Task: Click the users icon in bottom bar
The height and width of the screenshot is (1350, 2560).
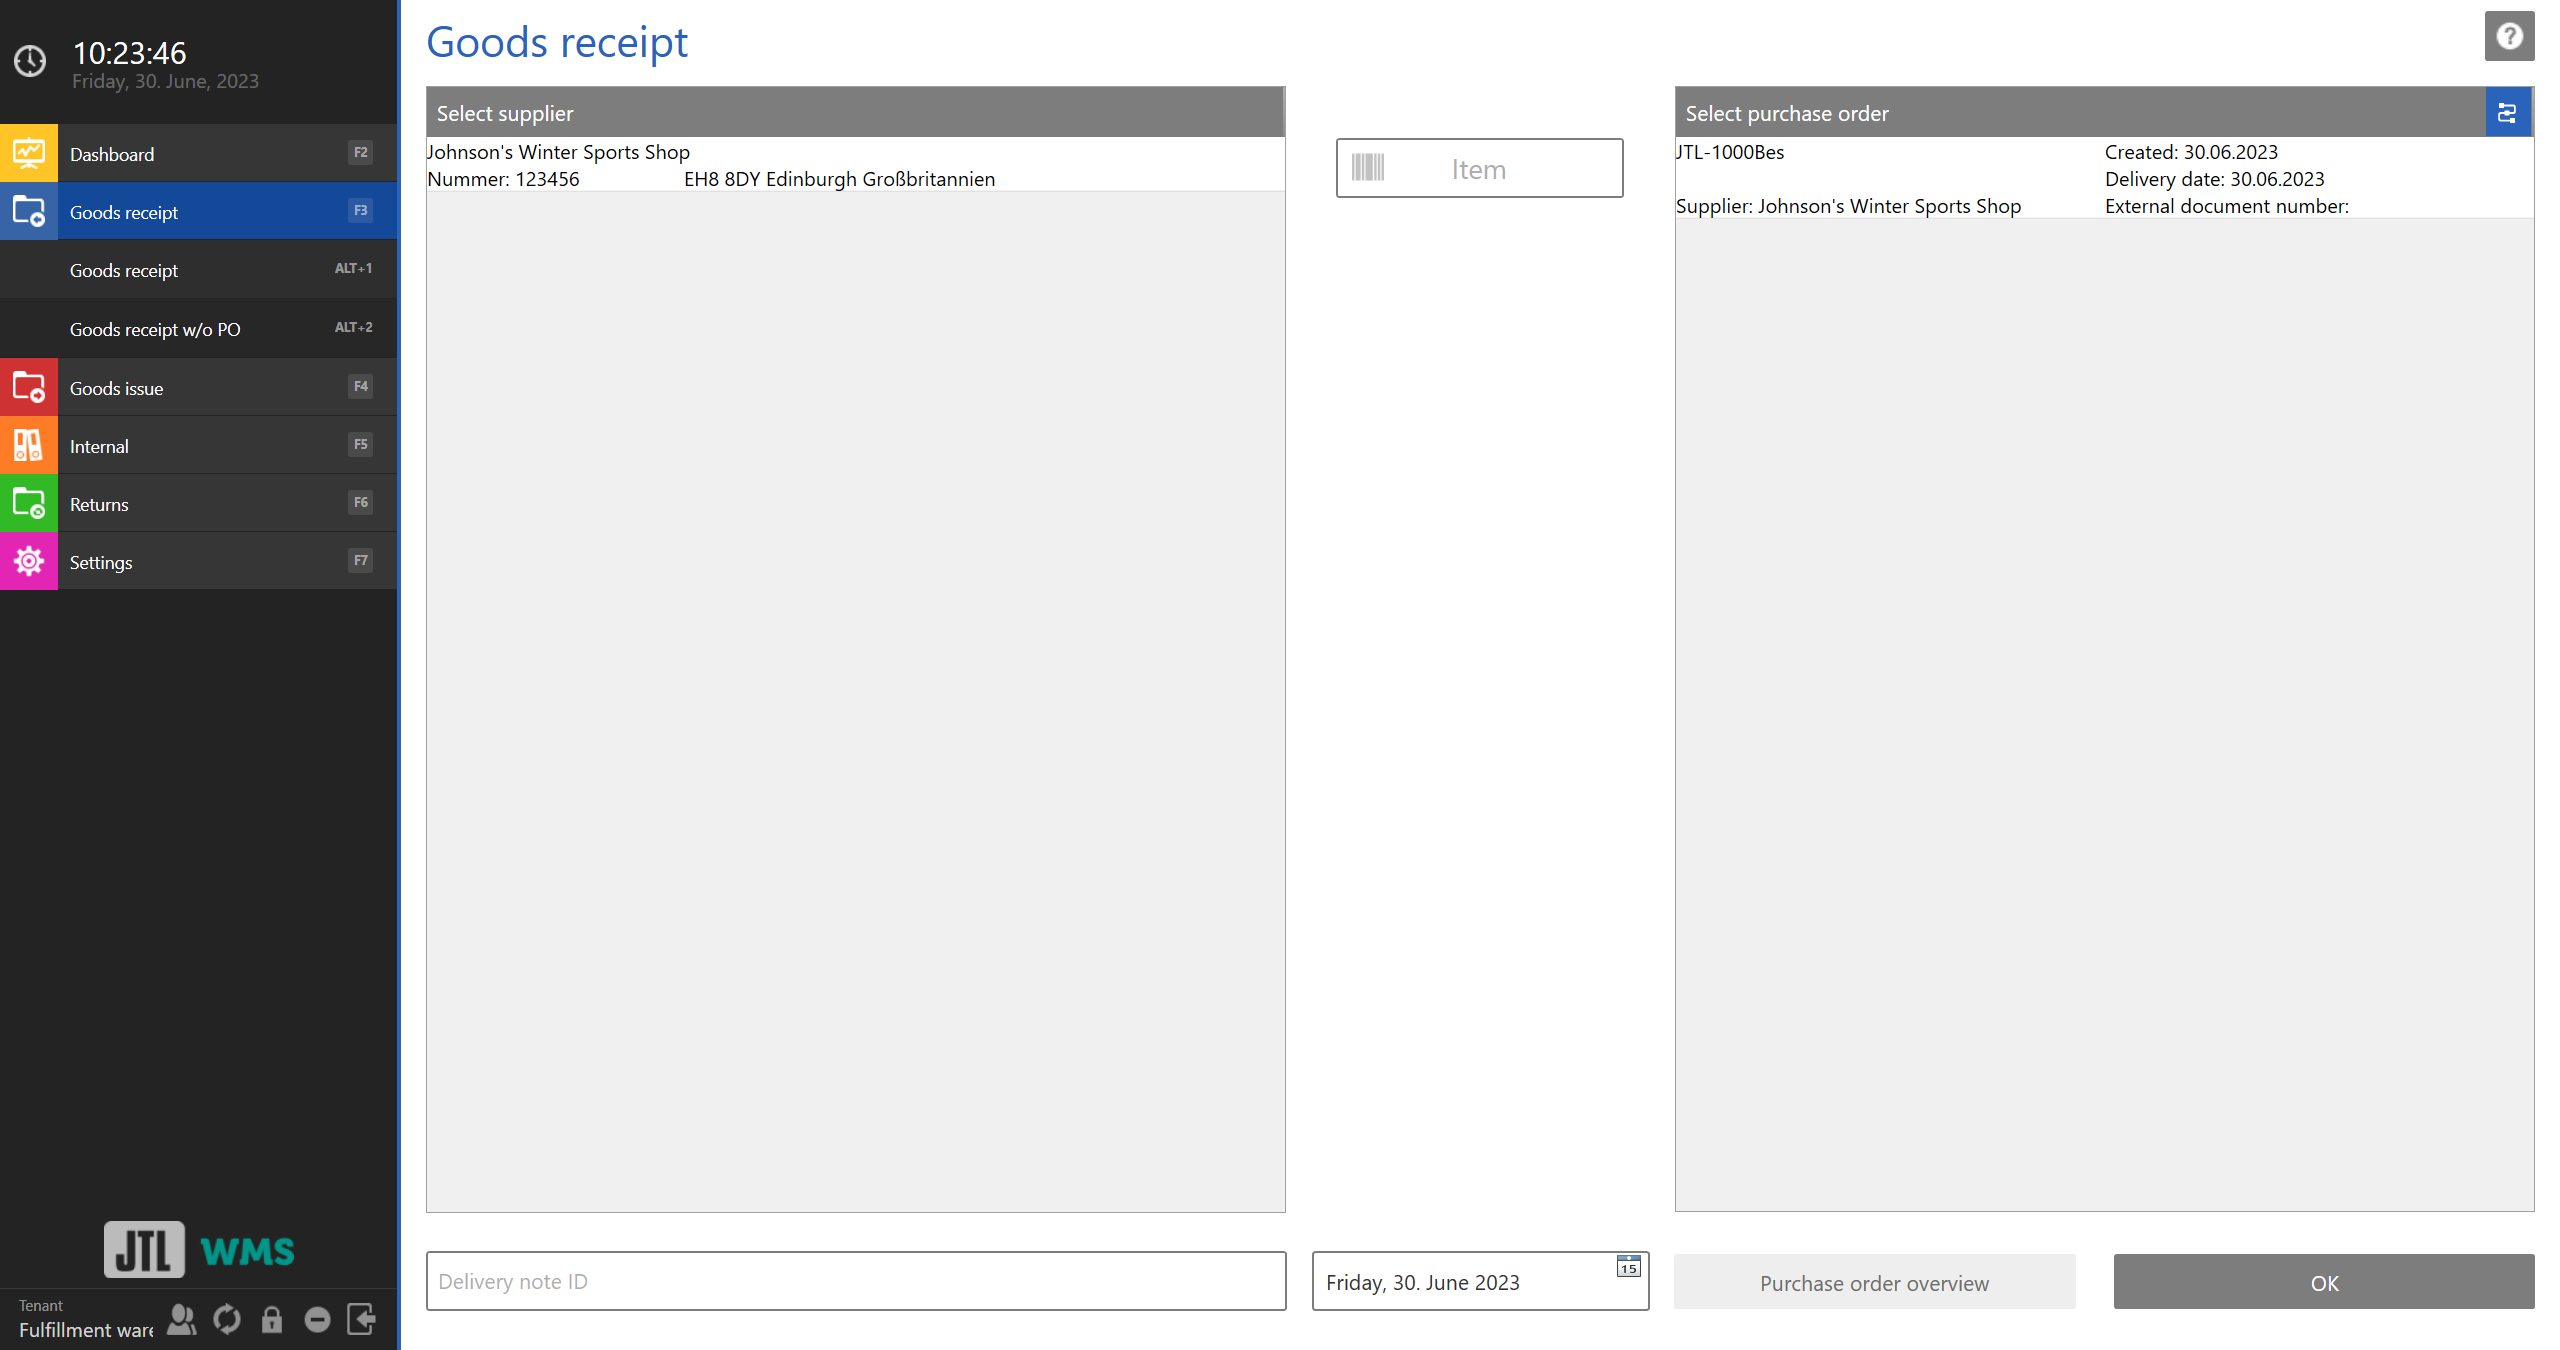Action: [181, 1320]
